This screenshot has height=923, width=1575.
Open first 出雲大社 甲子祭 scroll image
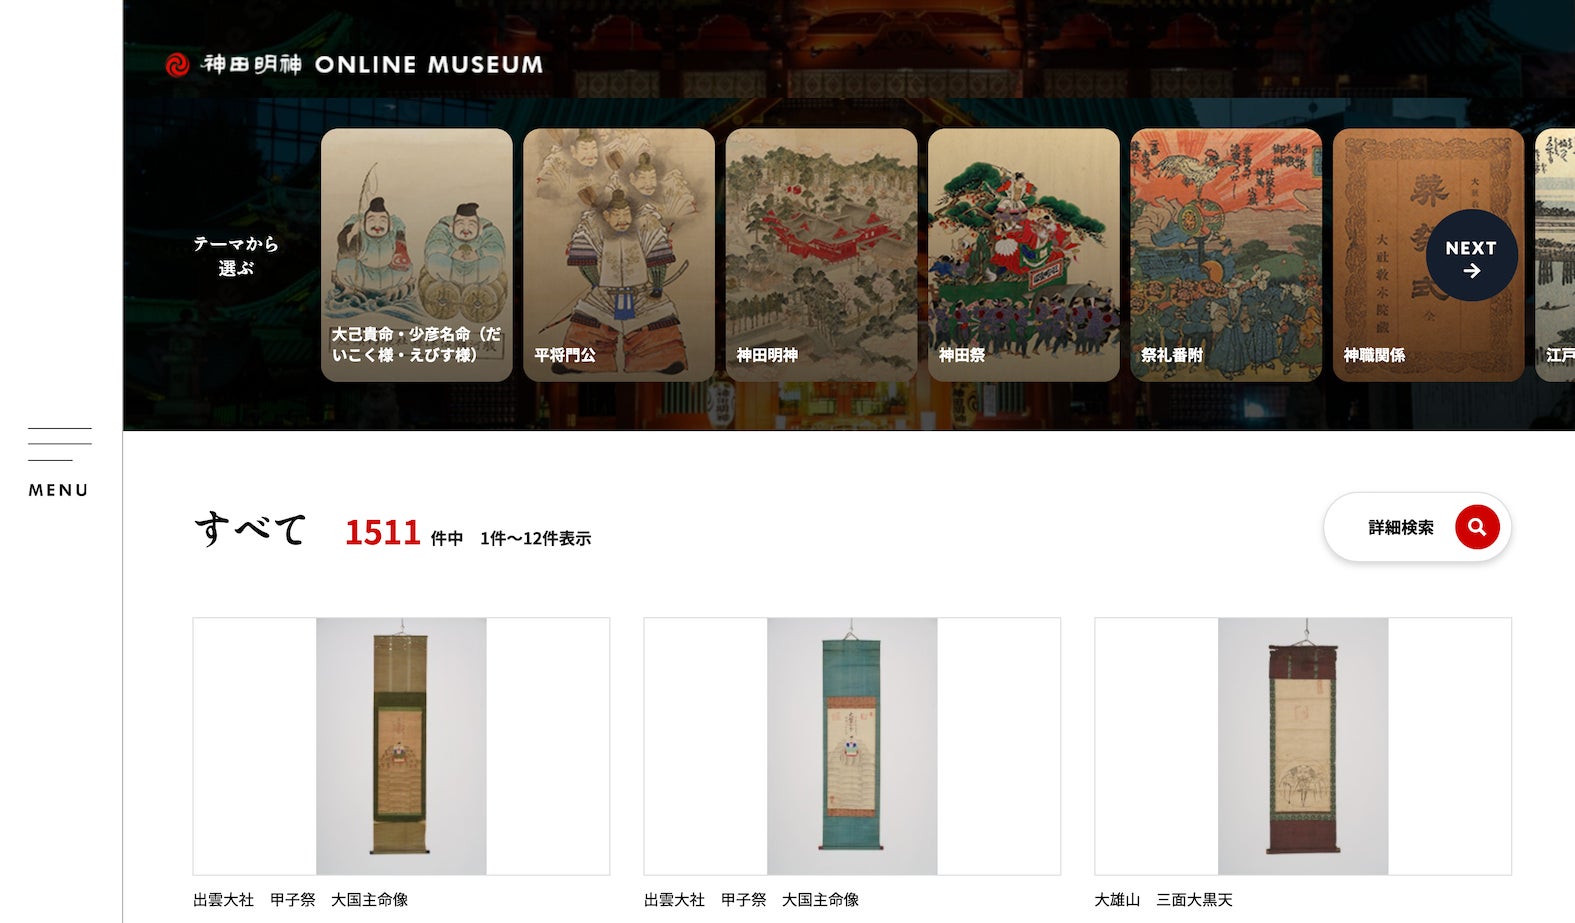click(401, 746)
